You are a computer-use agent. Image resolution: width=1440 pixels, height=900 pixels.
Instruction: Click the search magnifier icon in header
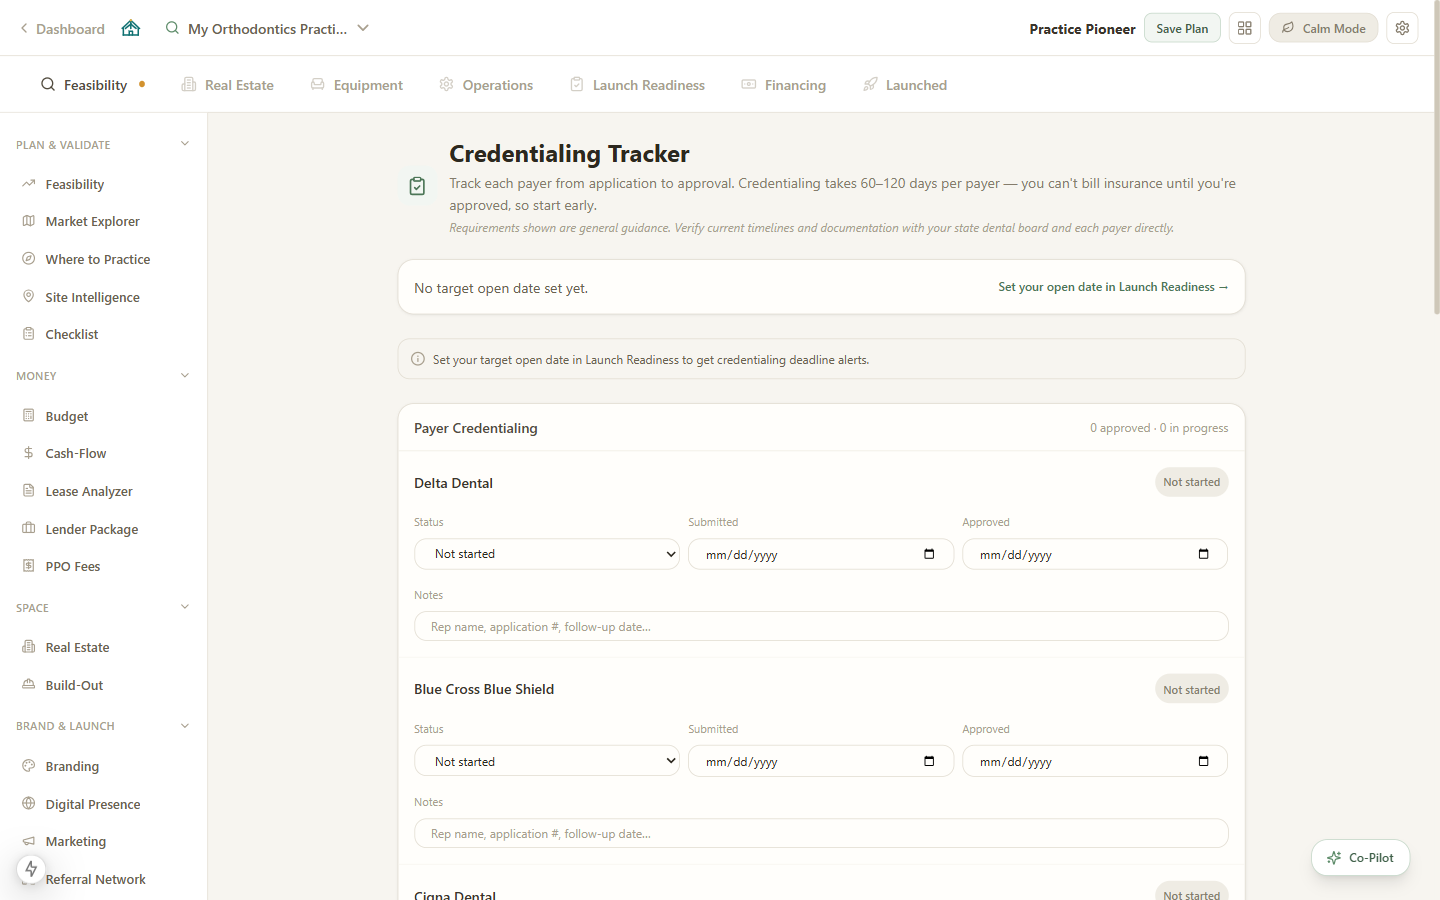172,28
